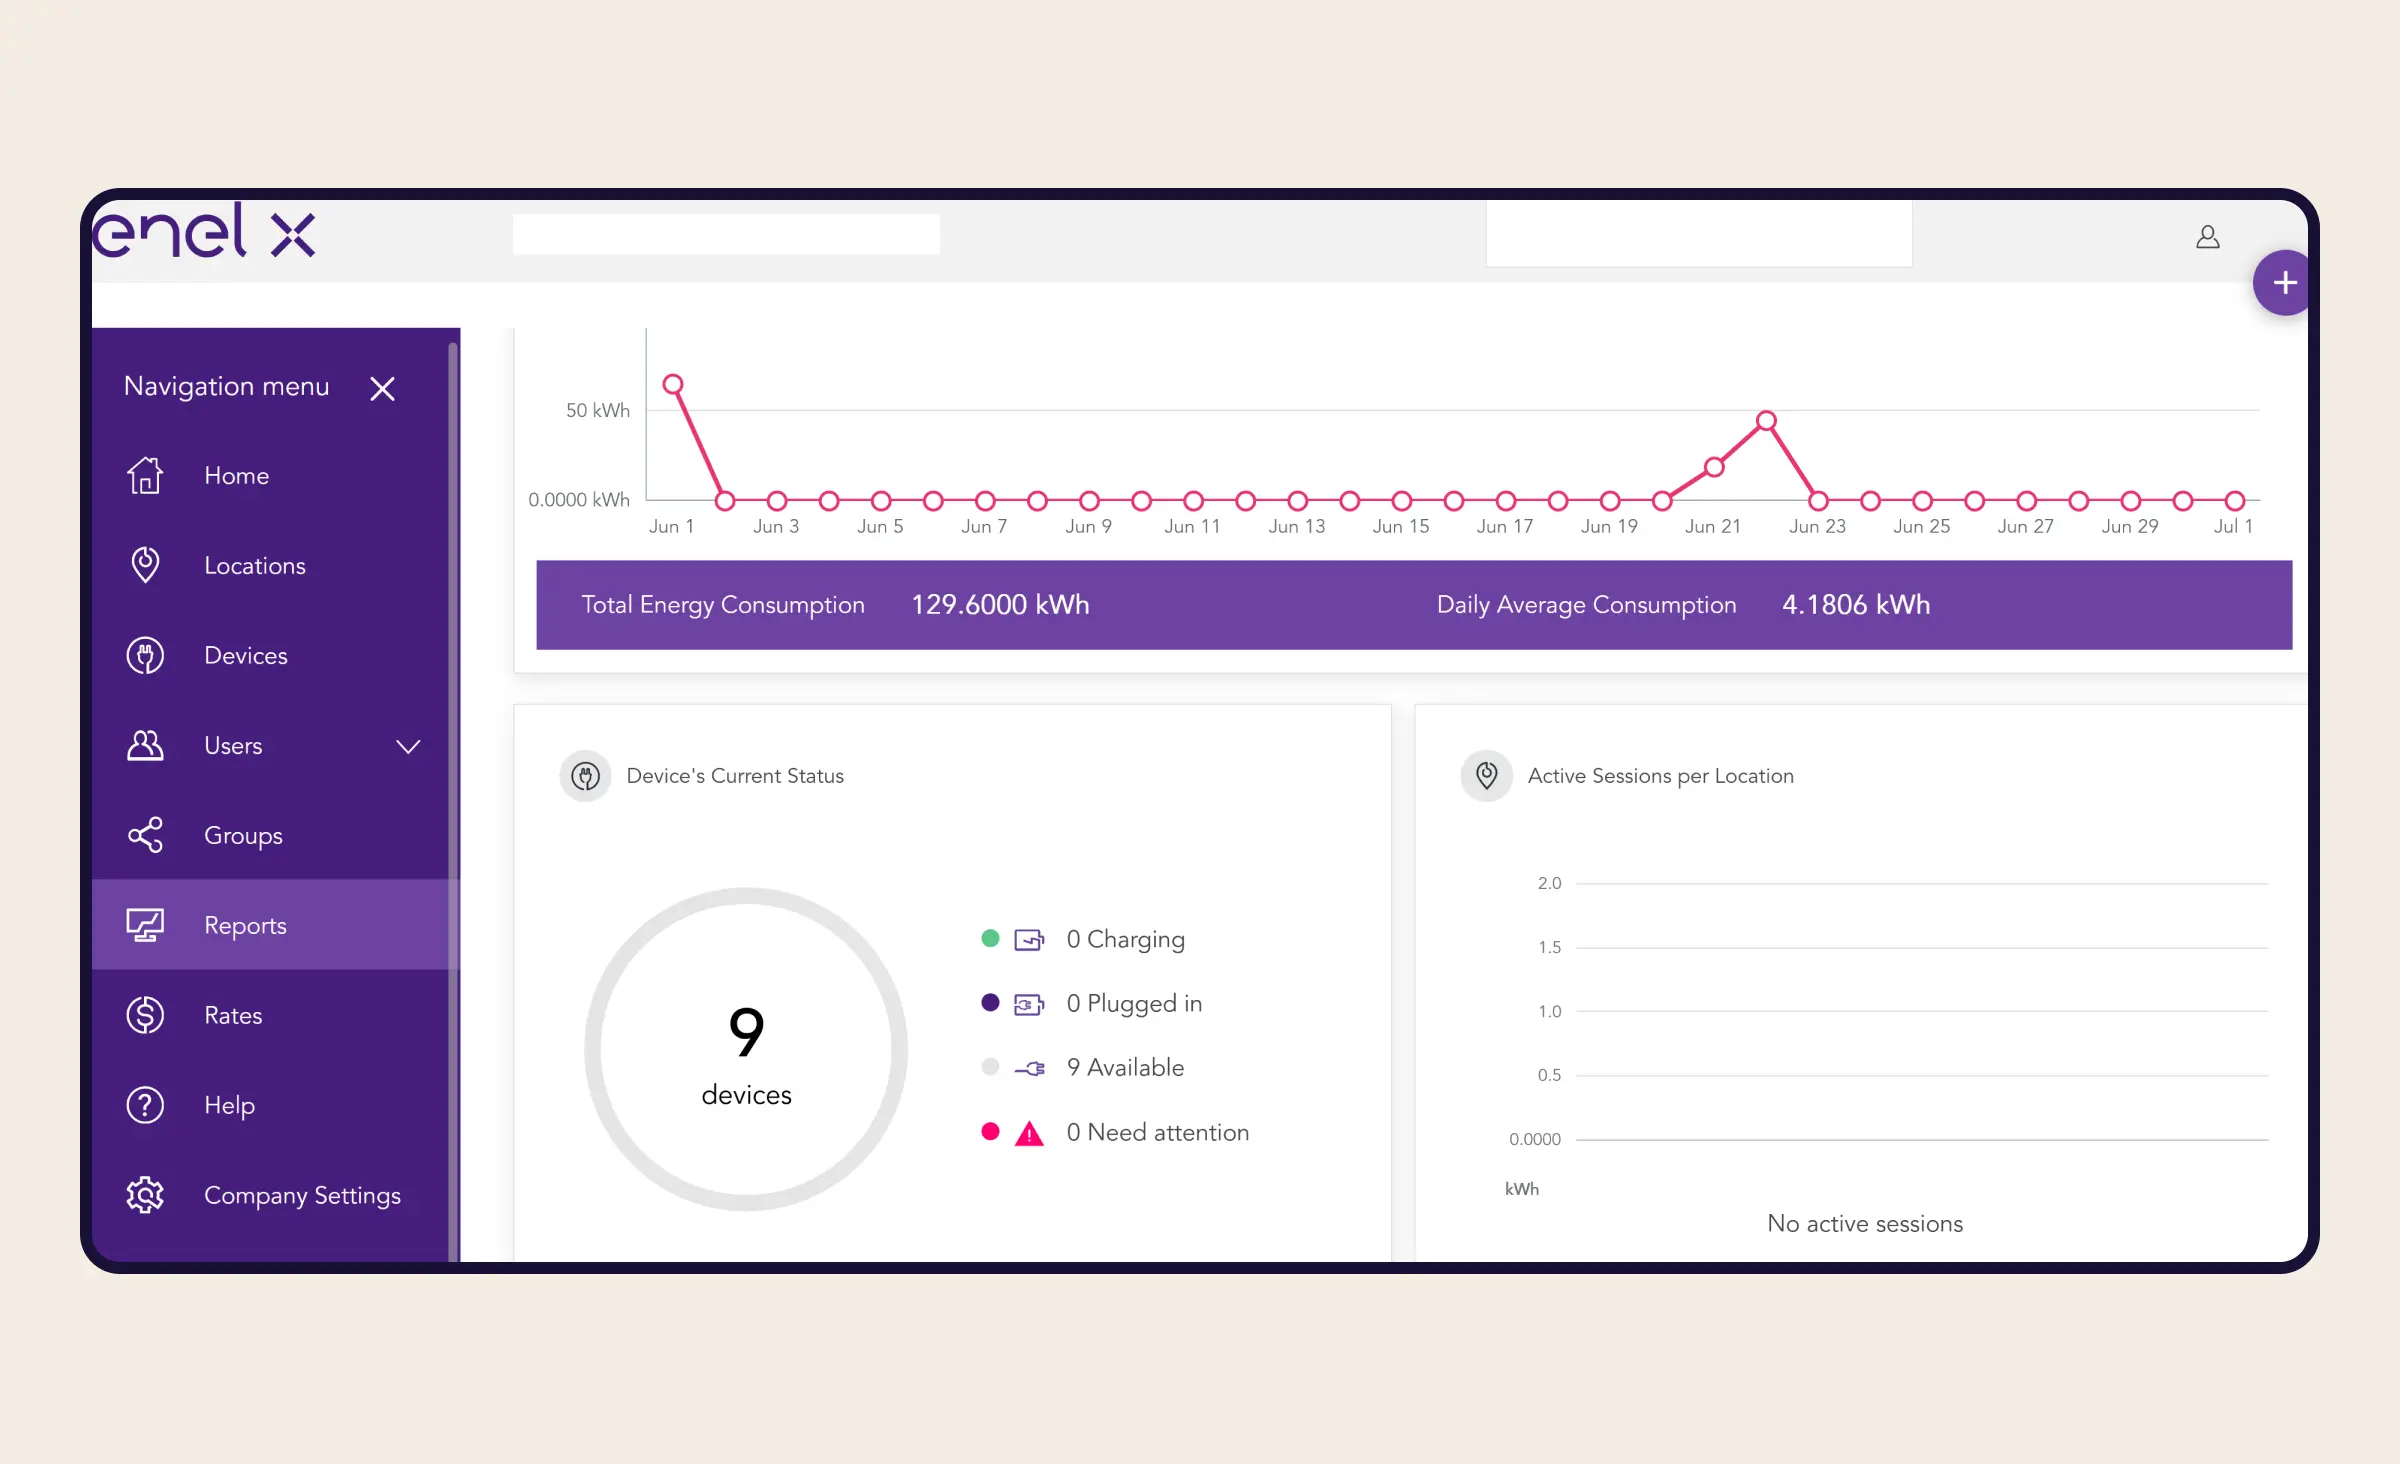Click the Groups network icon
Screen dimensions: 2400x1464
coord(142,835)
